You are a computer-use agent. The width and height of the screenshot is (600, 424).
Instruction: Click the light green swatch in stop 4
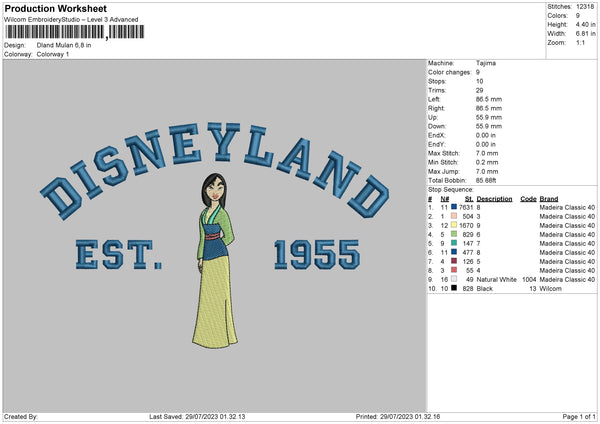[453, 234]
